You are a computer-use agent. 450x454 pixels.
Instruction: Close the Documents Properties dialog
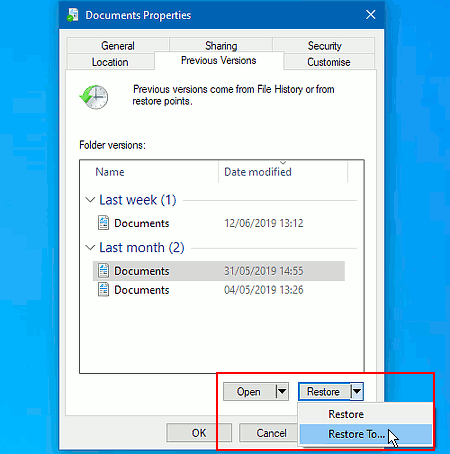[371, 15]
